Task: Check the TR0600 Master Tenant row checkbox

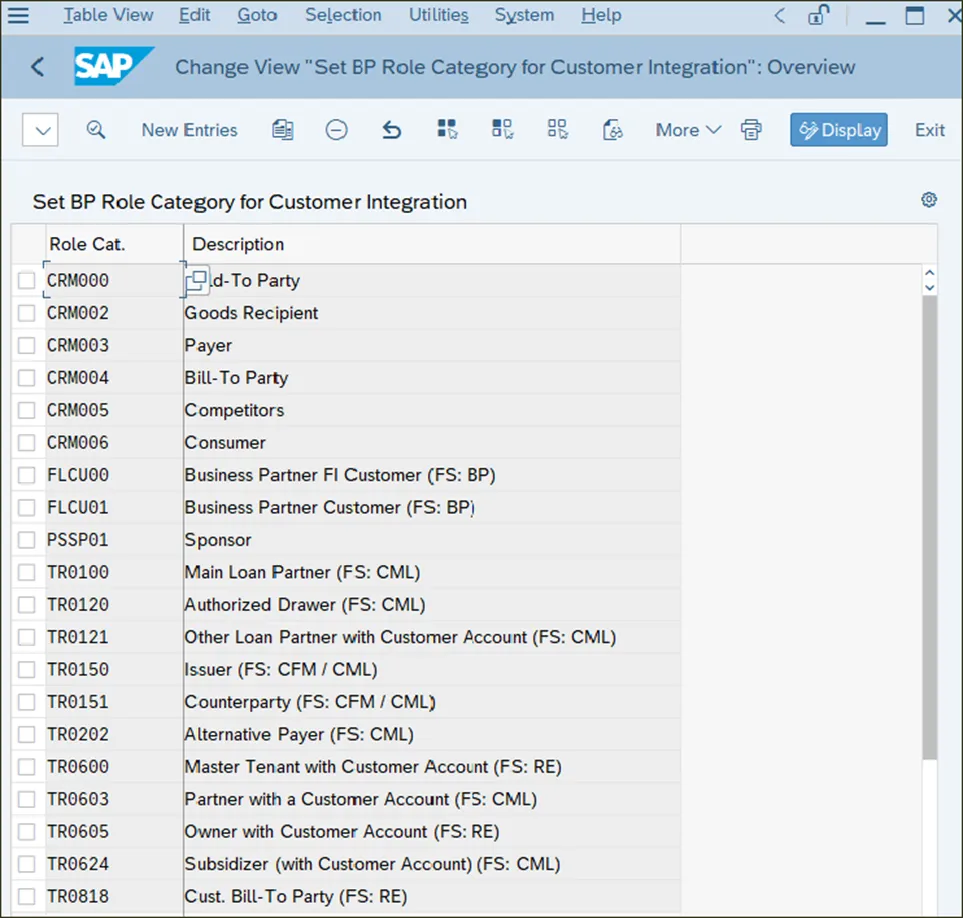Action: (x=27, y=768)
